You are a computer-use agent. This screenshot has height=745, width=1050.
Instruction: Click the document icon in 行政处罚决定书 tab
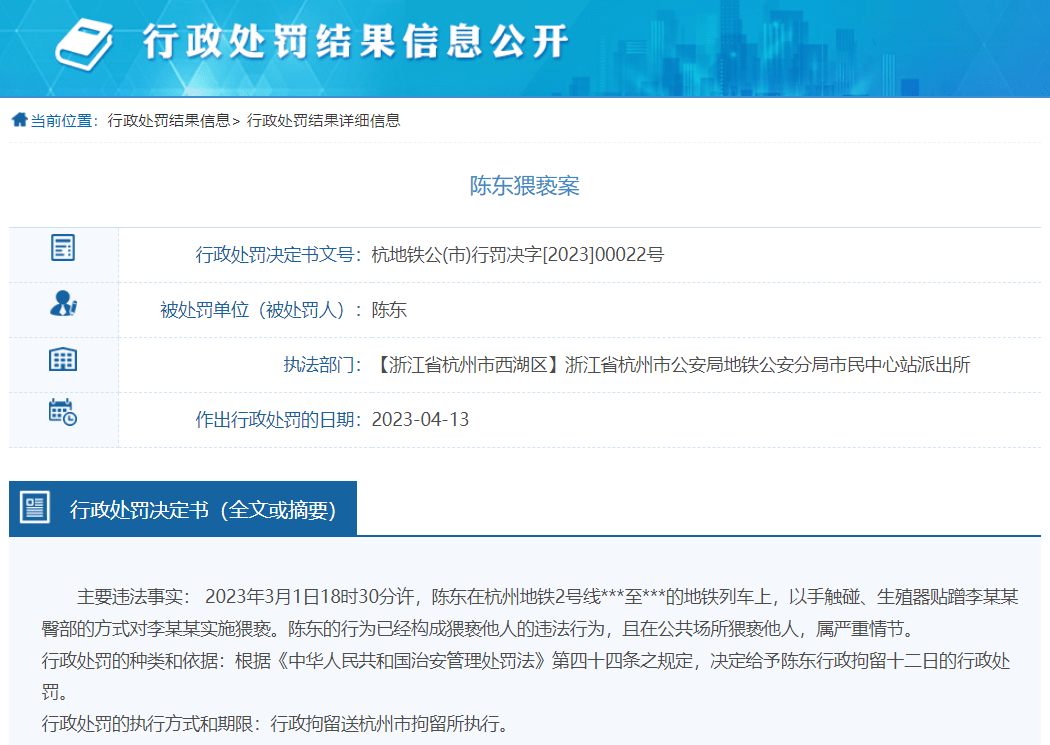(x=35, y=507)
